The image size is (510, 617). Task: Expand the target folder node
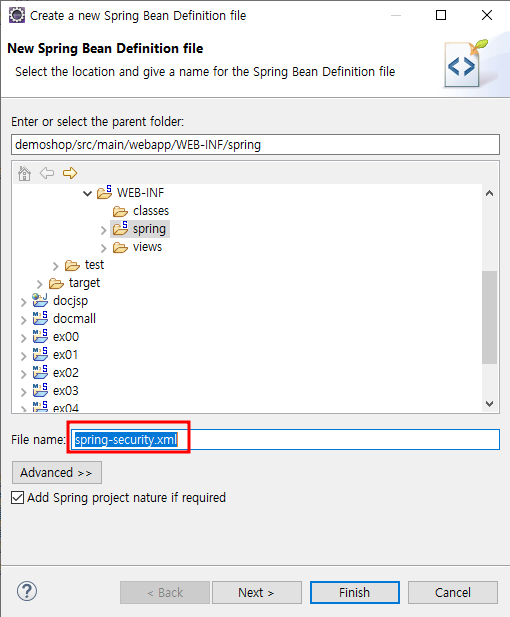[39, 284]
